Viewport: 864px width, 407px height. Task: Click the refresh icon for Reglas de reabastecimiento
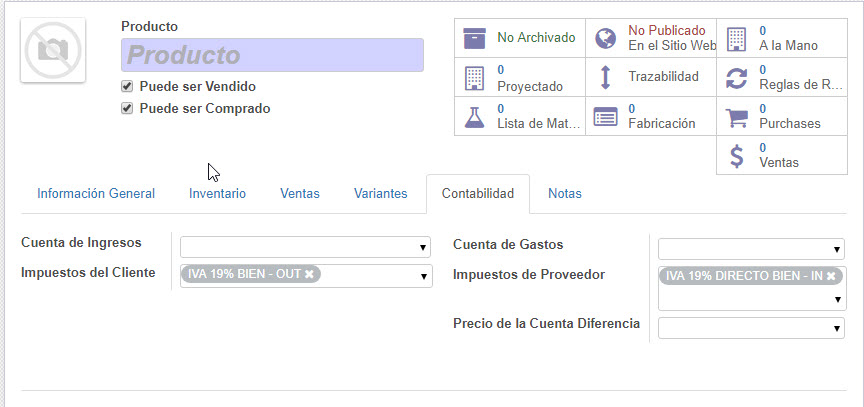click(x=736, y=77)
